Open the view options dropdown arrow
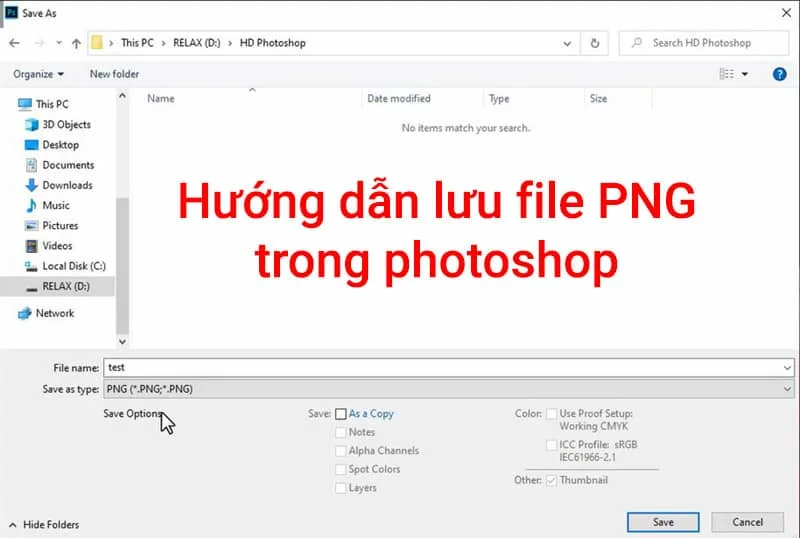The image size is (800, 538). tap(745, 75)
